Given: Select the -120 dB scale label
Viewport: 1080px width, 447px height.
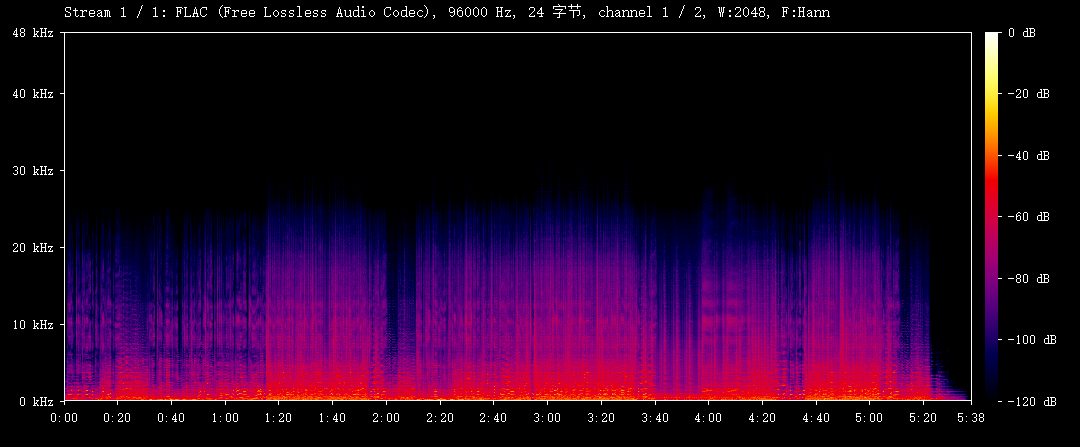Looking at the screenshot, I should tap(1029, 401).
